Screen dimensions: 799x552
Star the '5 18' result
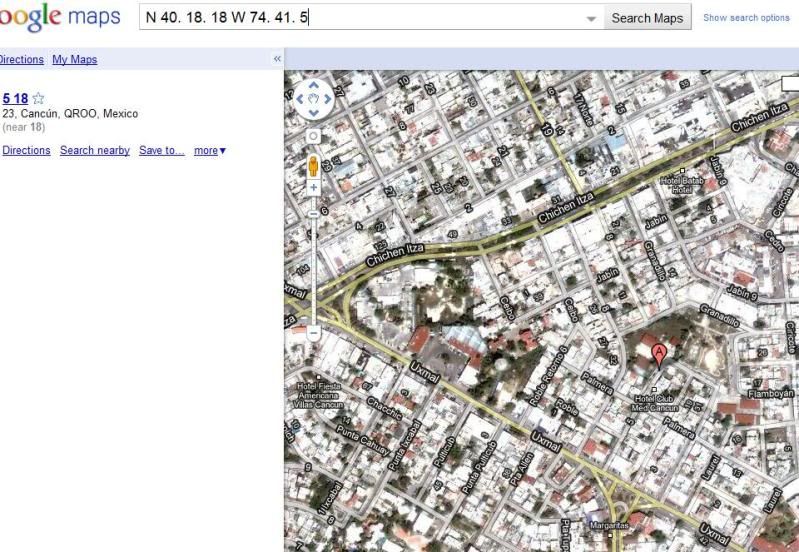[38, 98]
